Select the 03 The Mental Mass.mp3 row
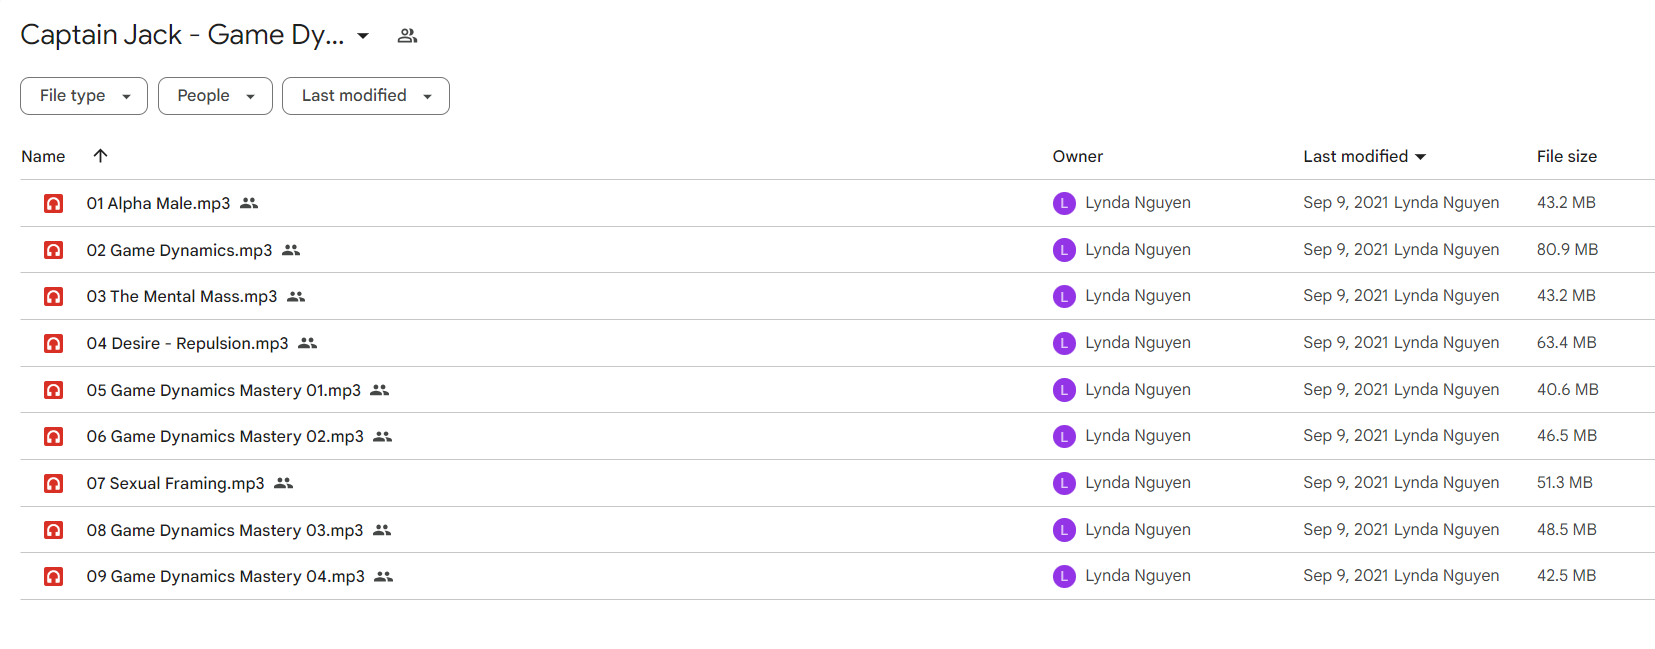1655x649 pixels. click(x=837, y=296)
